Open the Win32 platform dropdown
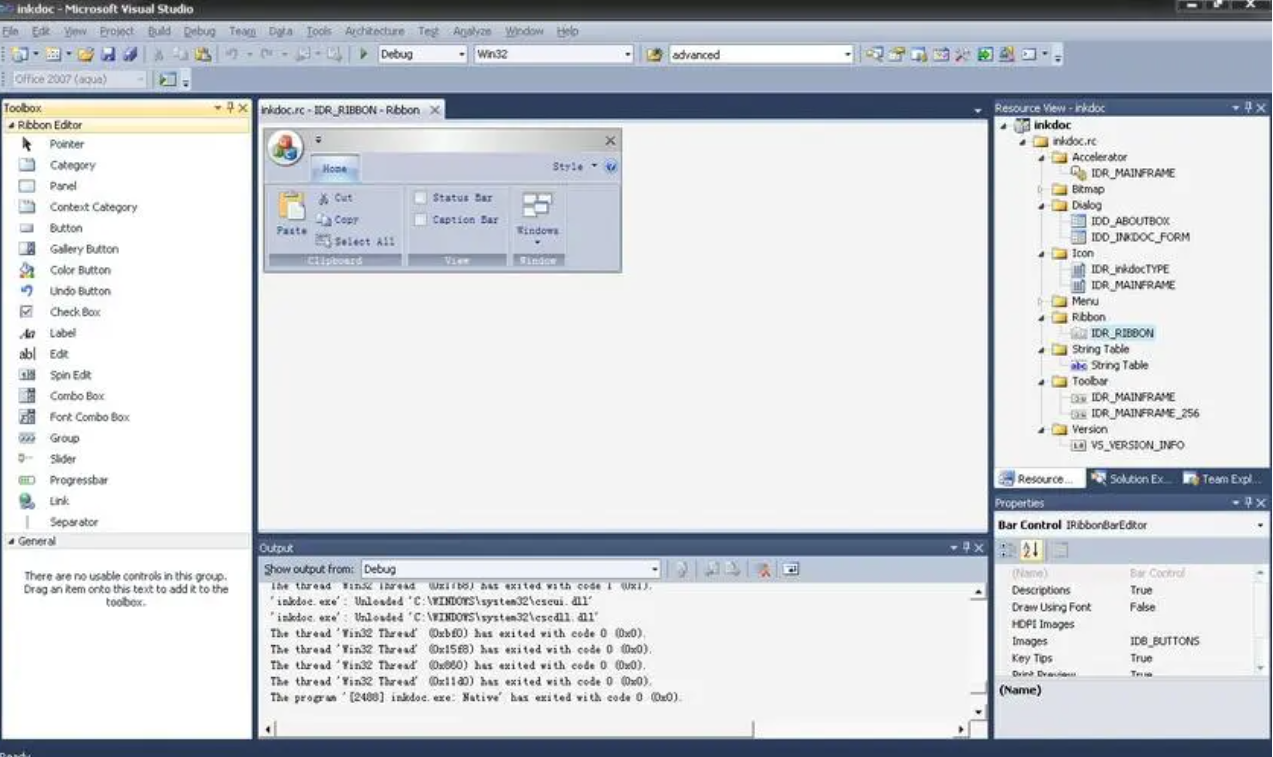1273x757 pixels. coord(628,55)
